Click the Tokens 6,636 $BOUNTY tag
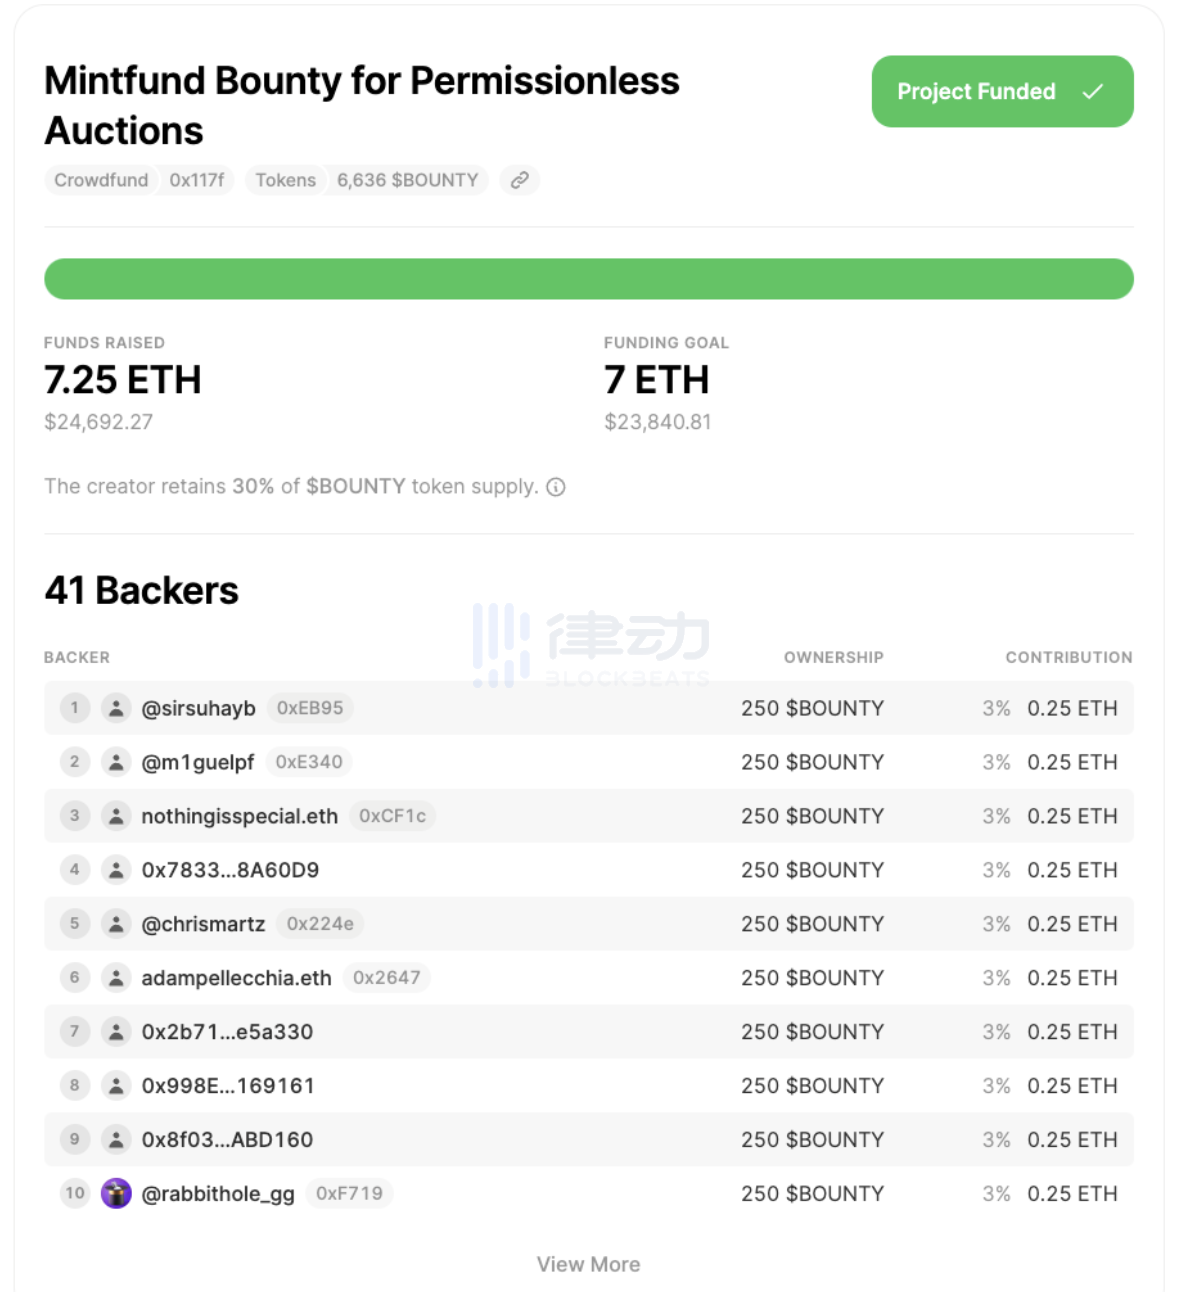Image resolution: width=1182 pixels, height=1292 pixels. coord(366,180)
